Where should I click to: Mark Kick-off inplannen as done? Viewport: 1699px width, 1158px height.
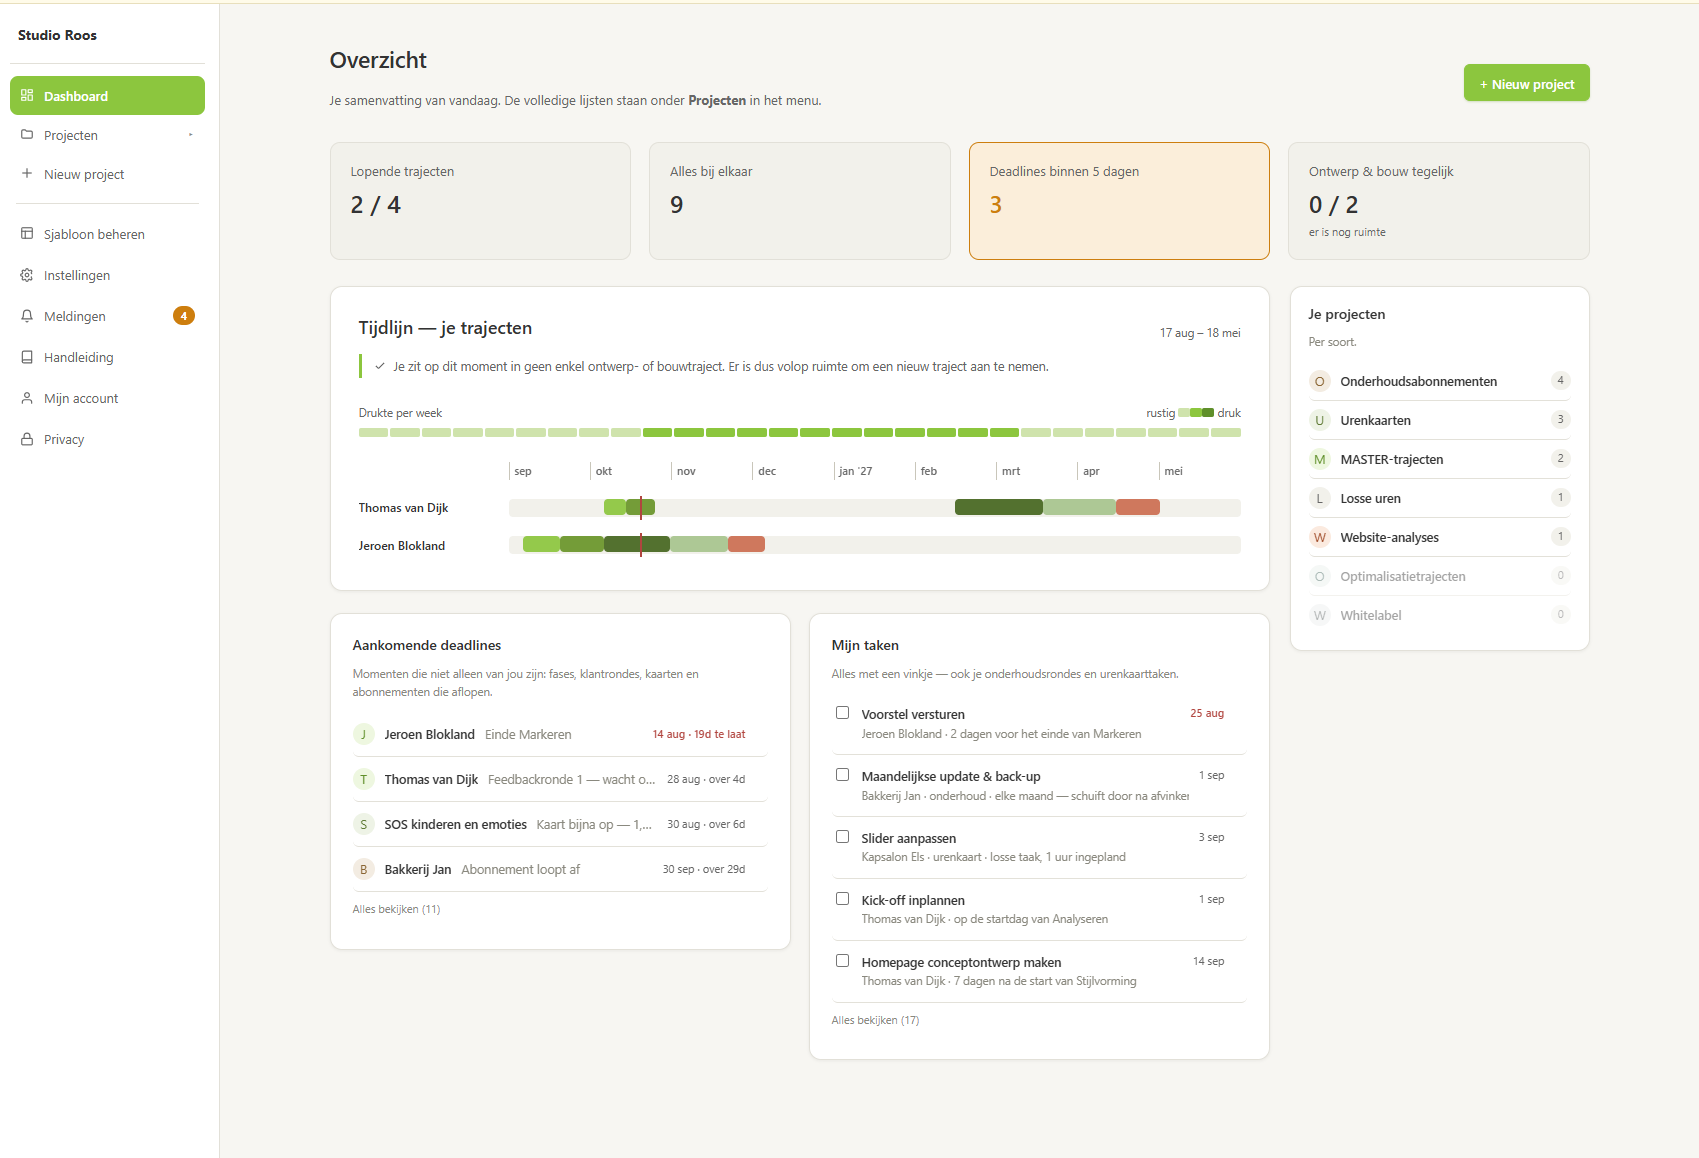click(x=843, y=899)
